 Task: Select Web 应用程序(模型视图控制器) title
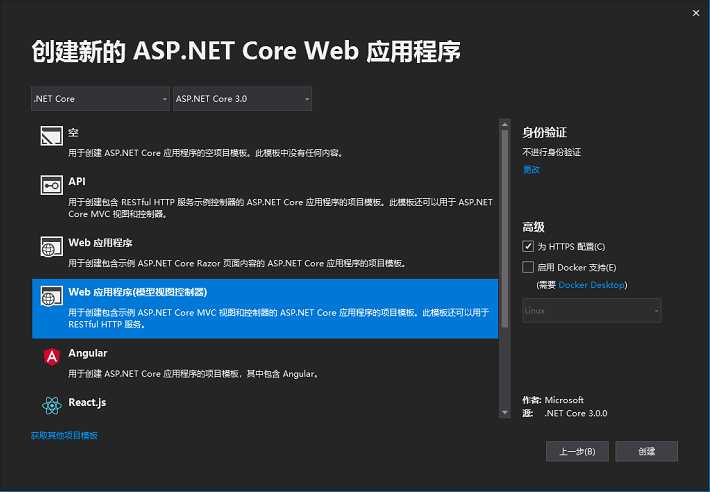click(x=138, y=292)
